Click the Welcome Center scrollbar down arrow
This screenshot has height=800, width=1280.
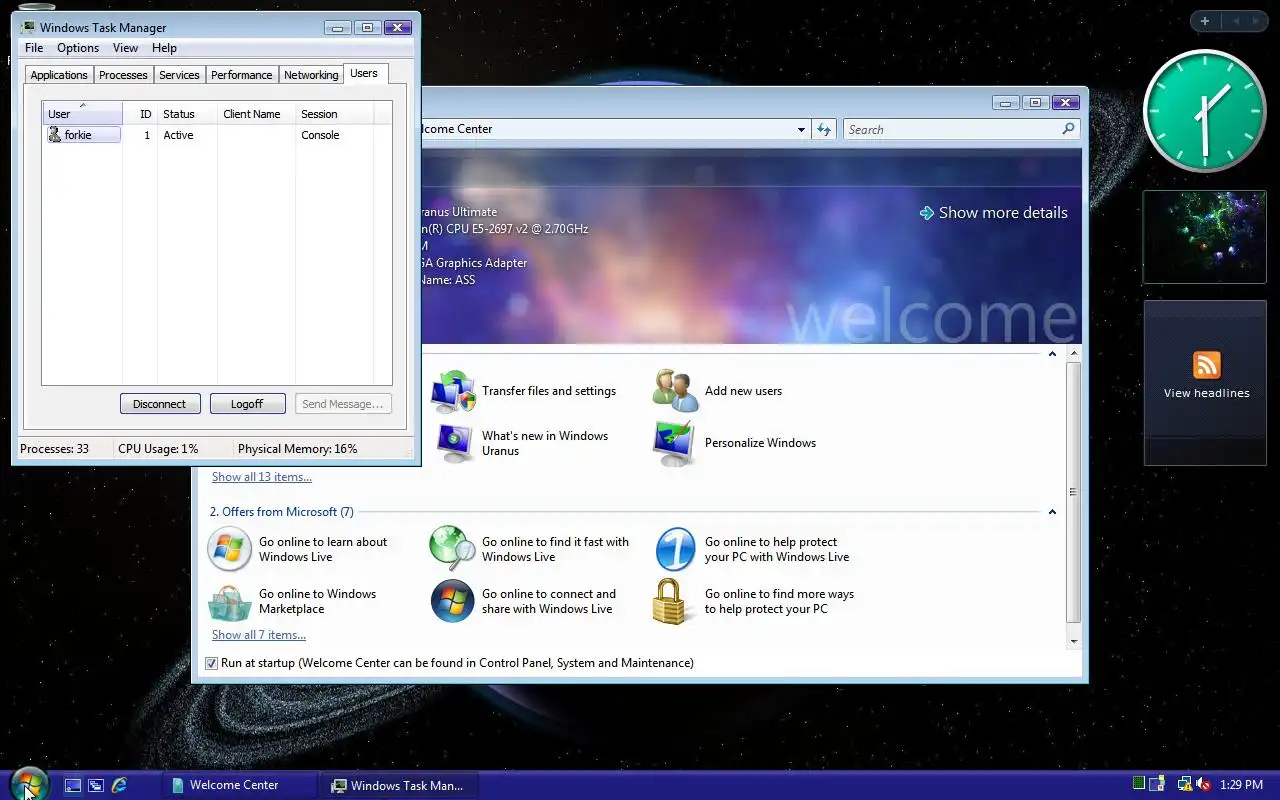pos(1074,642)
